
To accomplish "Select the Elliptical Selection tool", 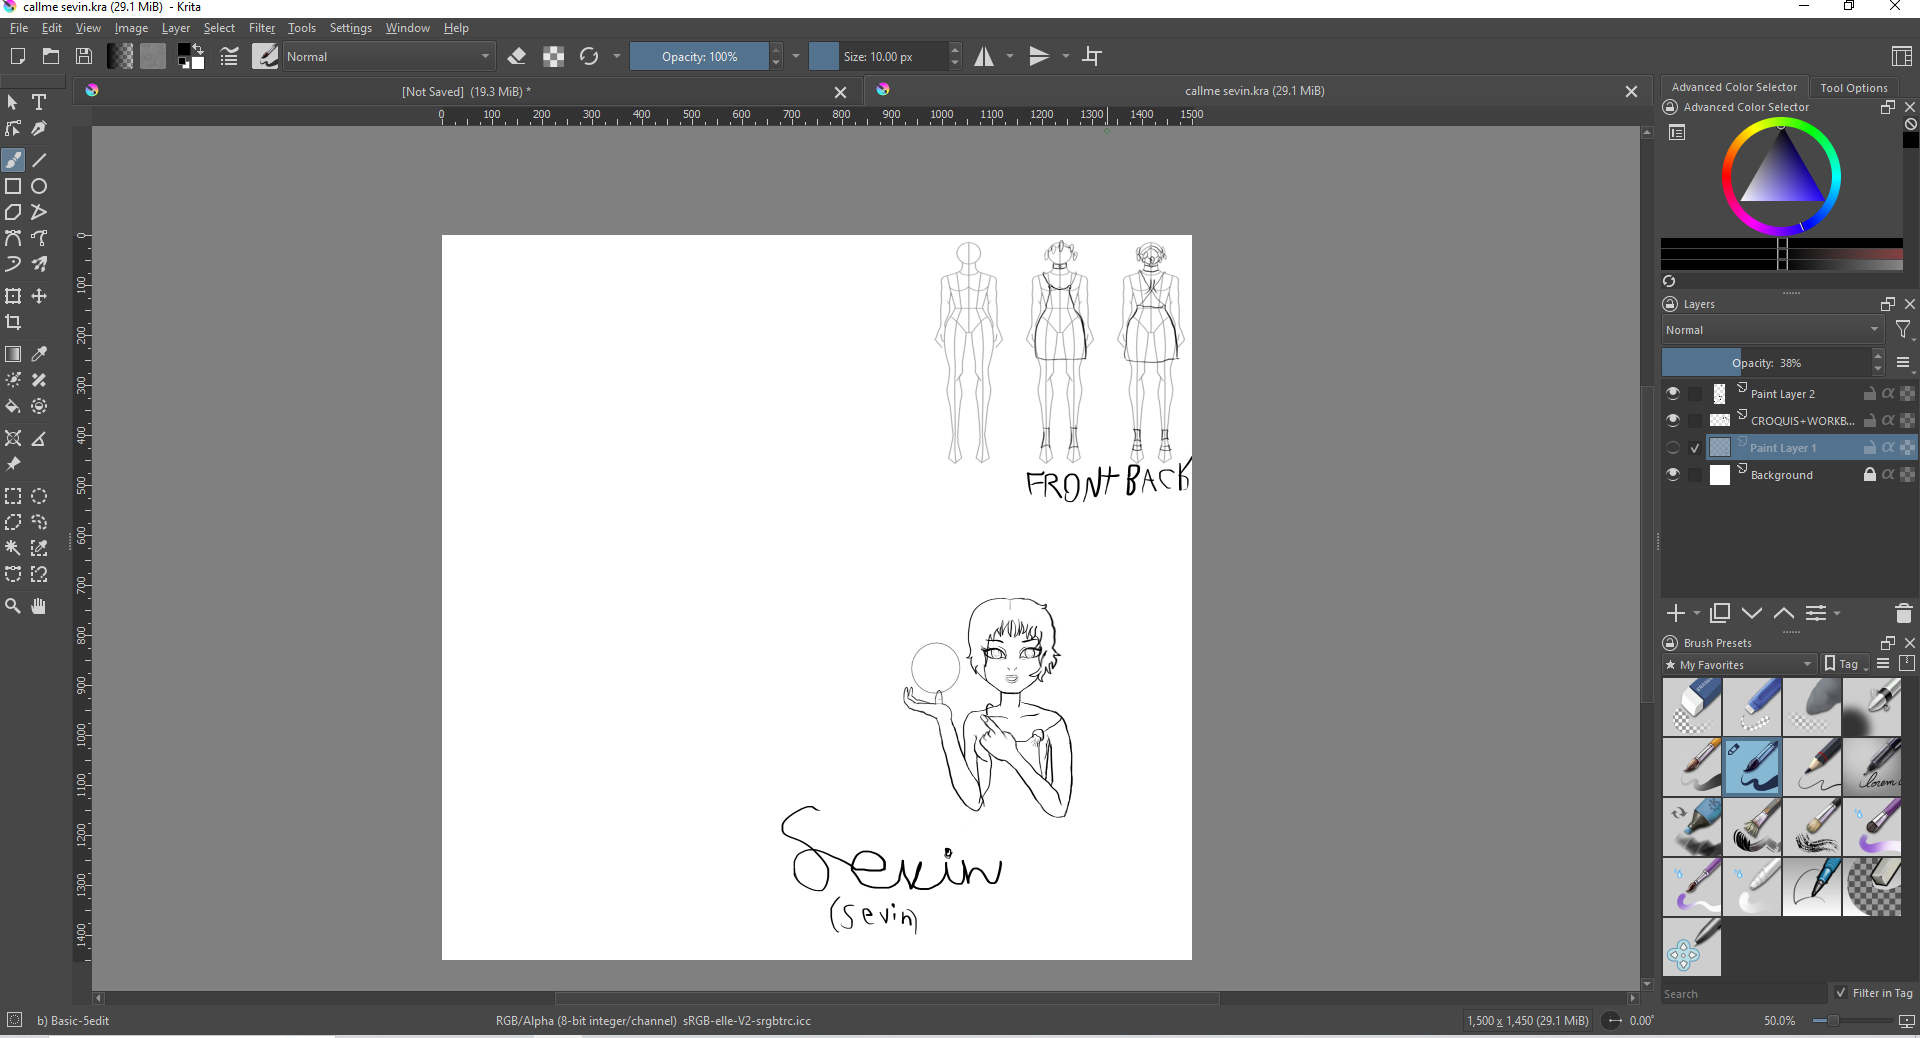I will (39, 496).
